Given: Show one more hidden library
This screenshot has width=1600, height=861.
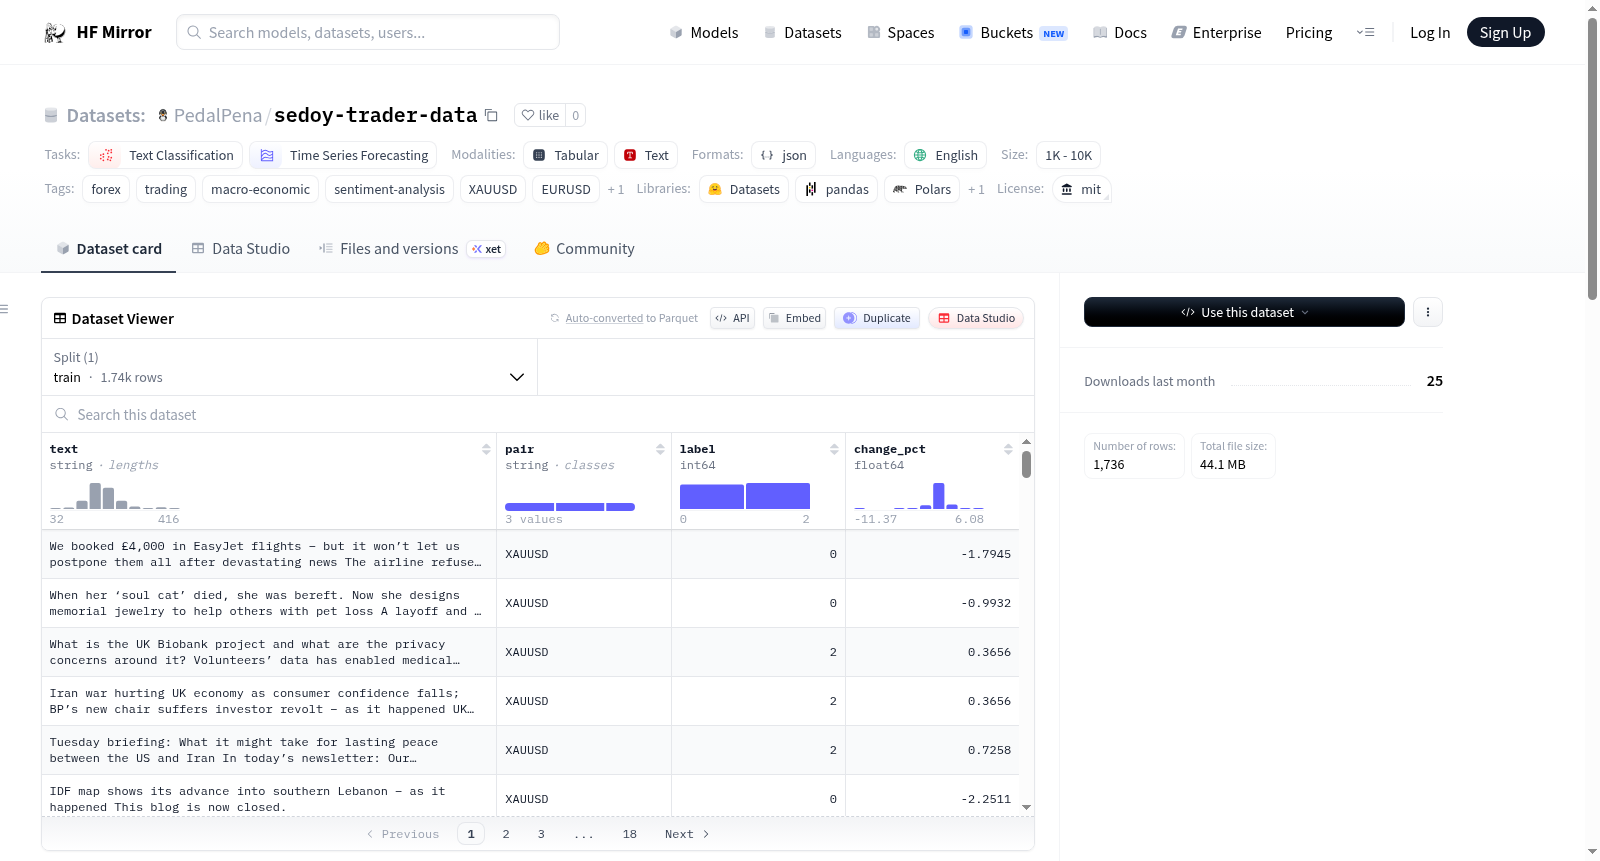Looking at the screenshot, I should point(976,190).
